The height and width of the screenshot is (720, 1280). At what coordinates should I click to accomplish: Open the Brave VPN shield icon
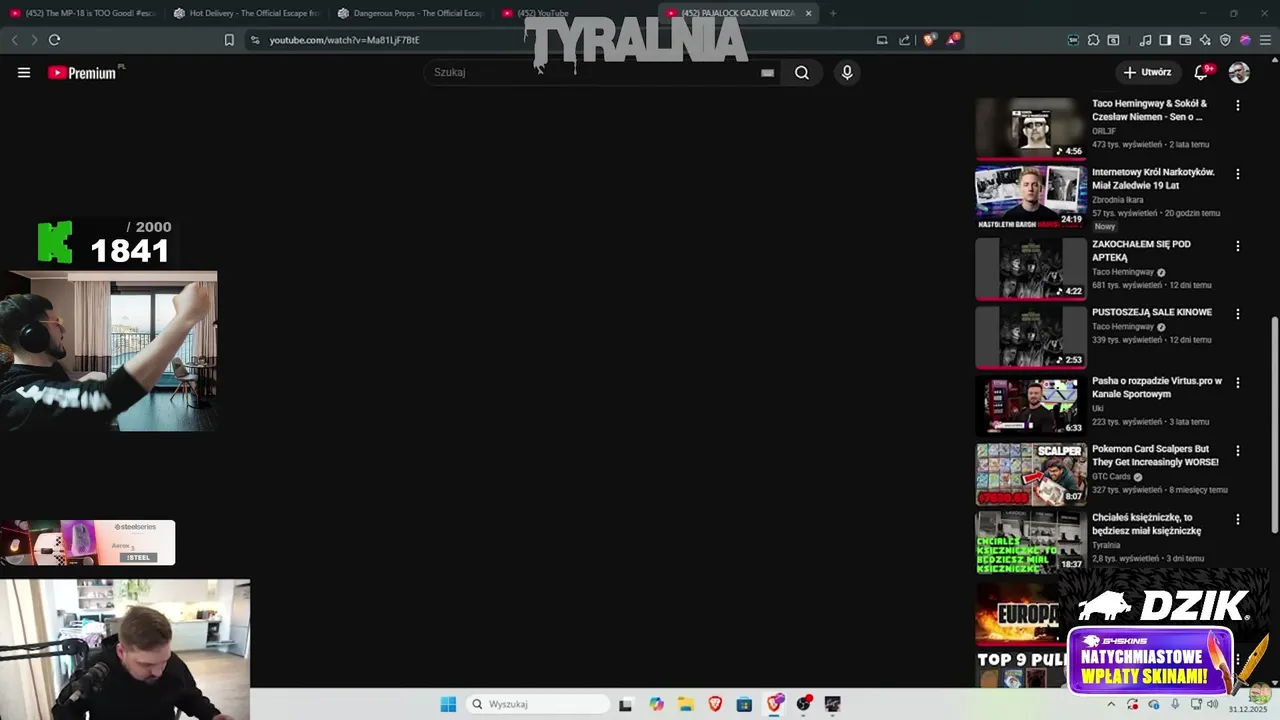click(1225, 40)
